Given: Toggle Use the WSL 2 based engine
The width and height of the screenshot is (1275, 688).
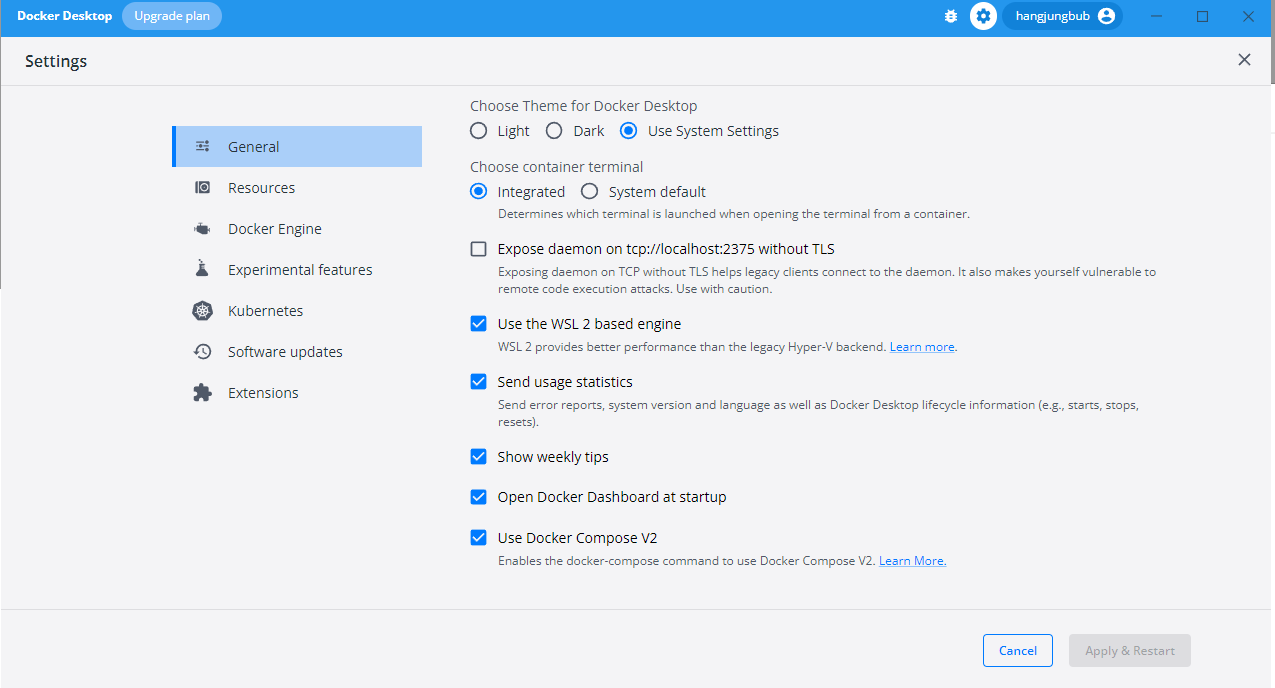Looking at the screenshot, I should pyautogui.click(x=479, y=324).
